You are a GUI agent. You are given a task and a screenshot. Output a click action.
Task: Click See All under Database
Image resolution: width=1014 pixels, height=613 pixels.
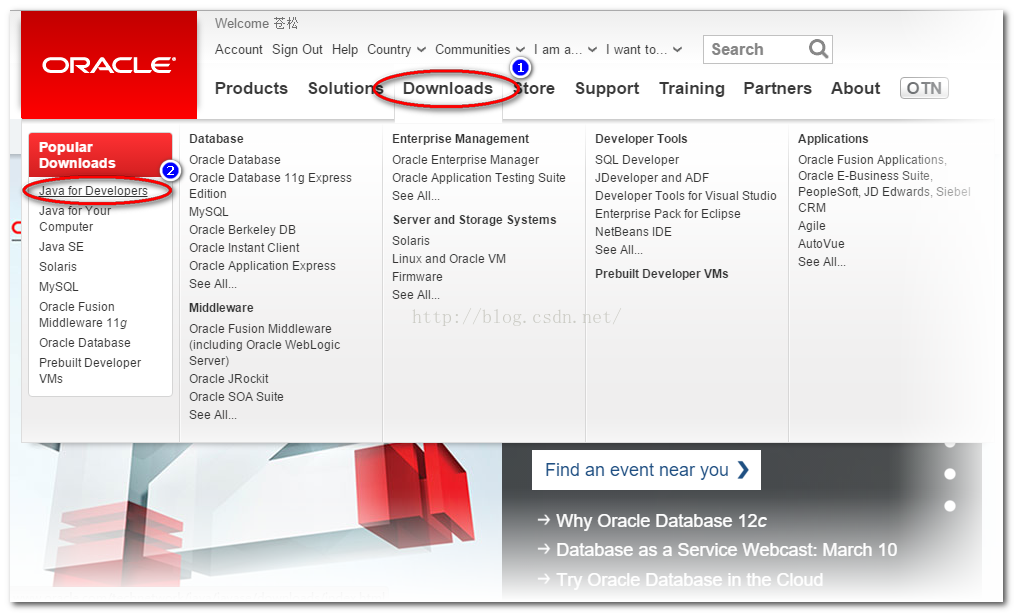point(213,284)
